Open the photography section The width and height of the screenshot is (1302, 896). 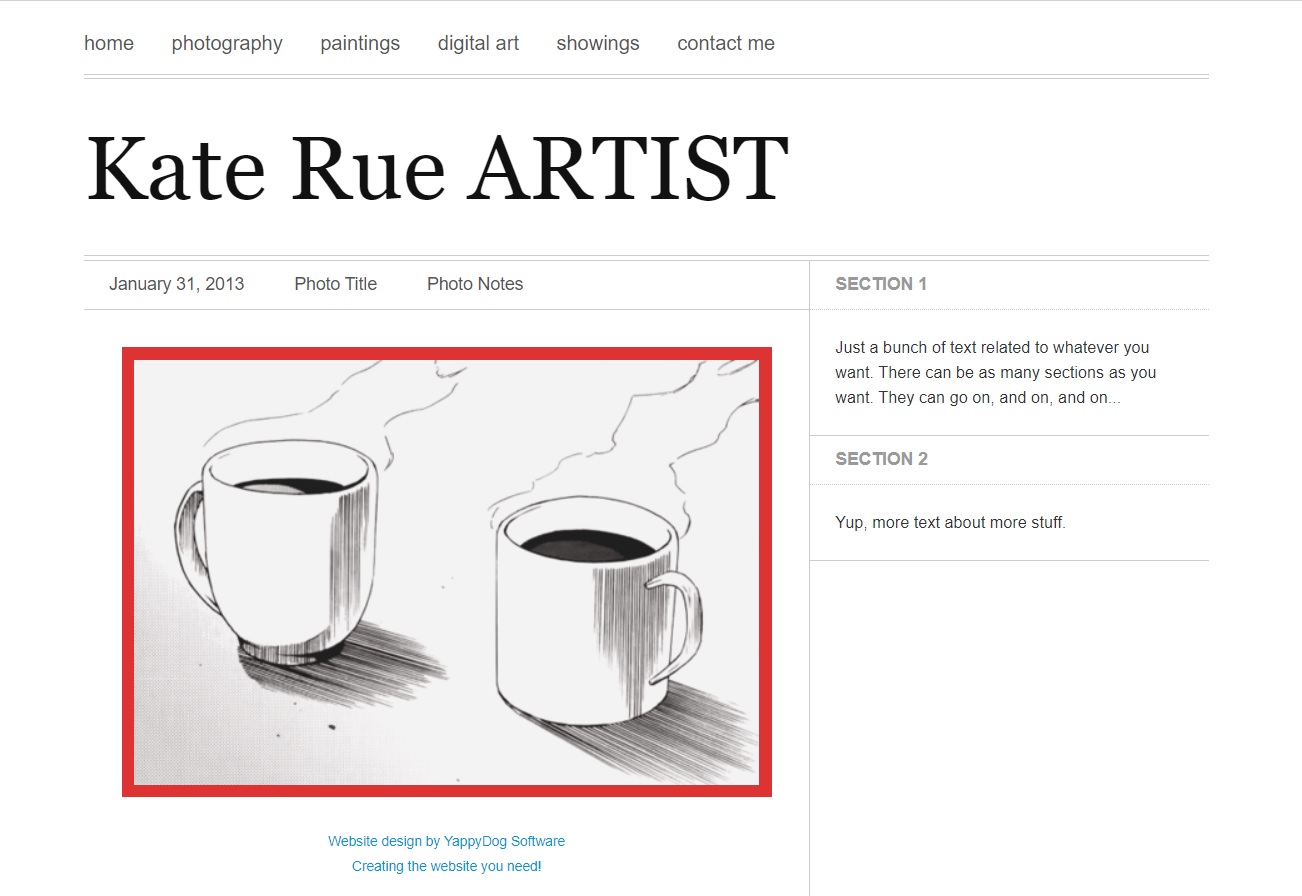click(227, 43)
